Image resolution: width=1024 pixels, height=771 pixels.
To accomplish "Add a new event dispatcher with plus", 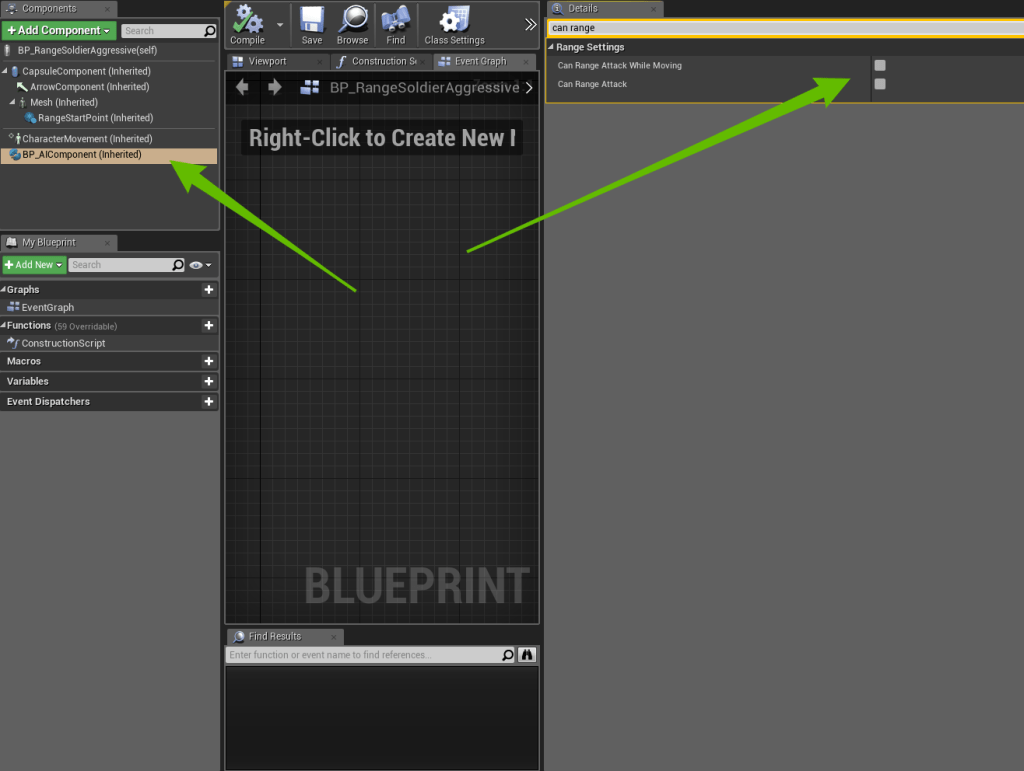I will (x=209, y=401).
